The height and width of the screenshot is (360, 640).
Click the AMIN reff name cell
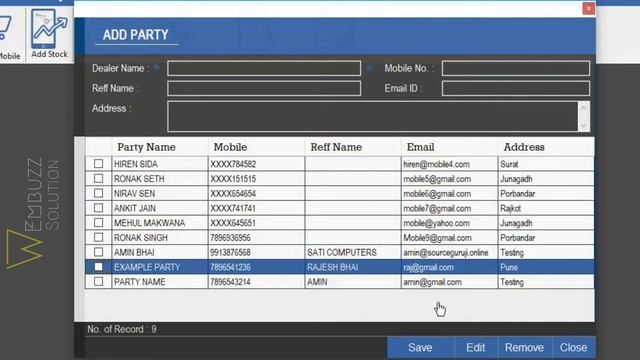(353, 282)
